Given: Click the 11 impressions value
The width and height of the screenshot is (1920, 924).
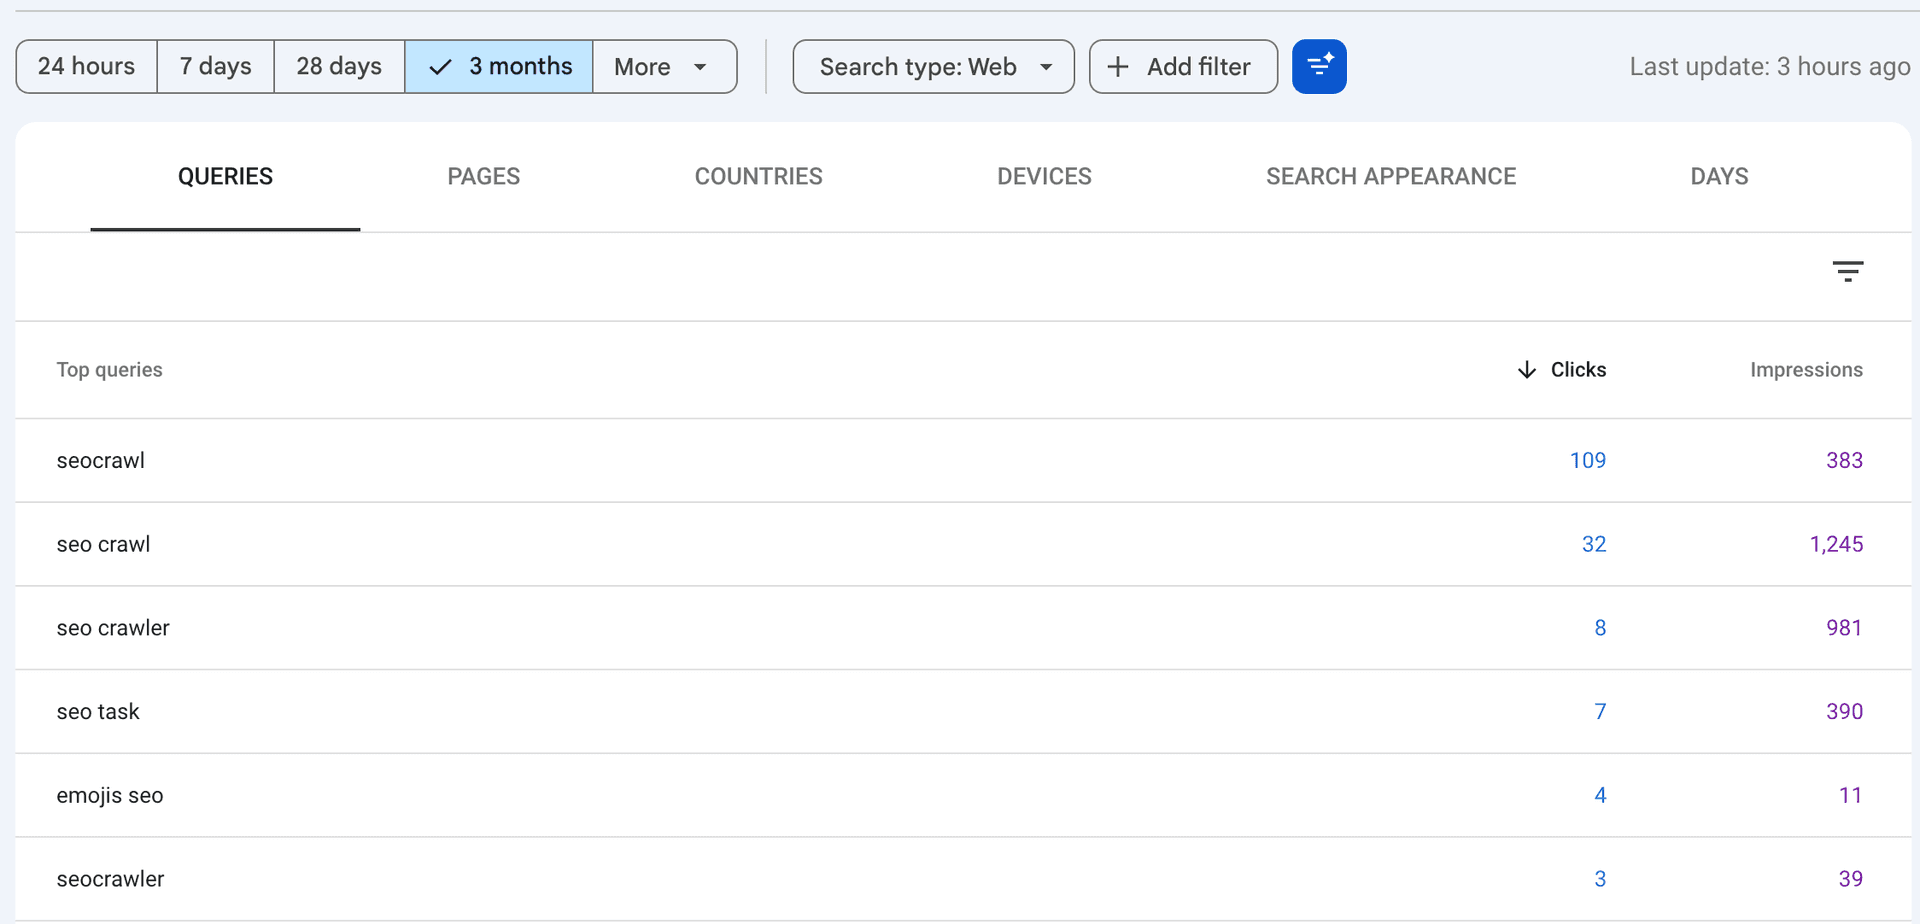Looking at the screenshot, I should pos(1850,796).
